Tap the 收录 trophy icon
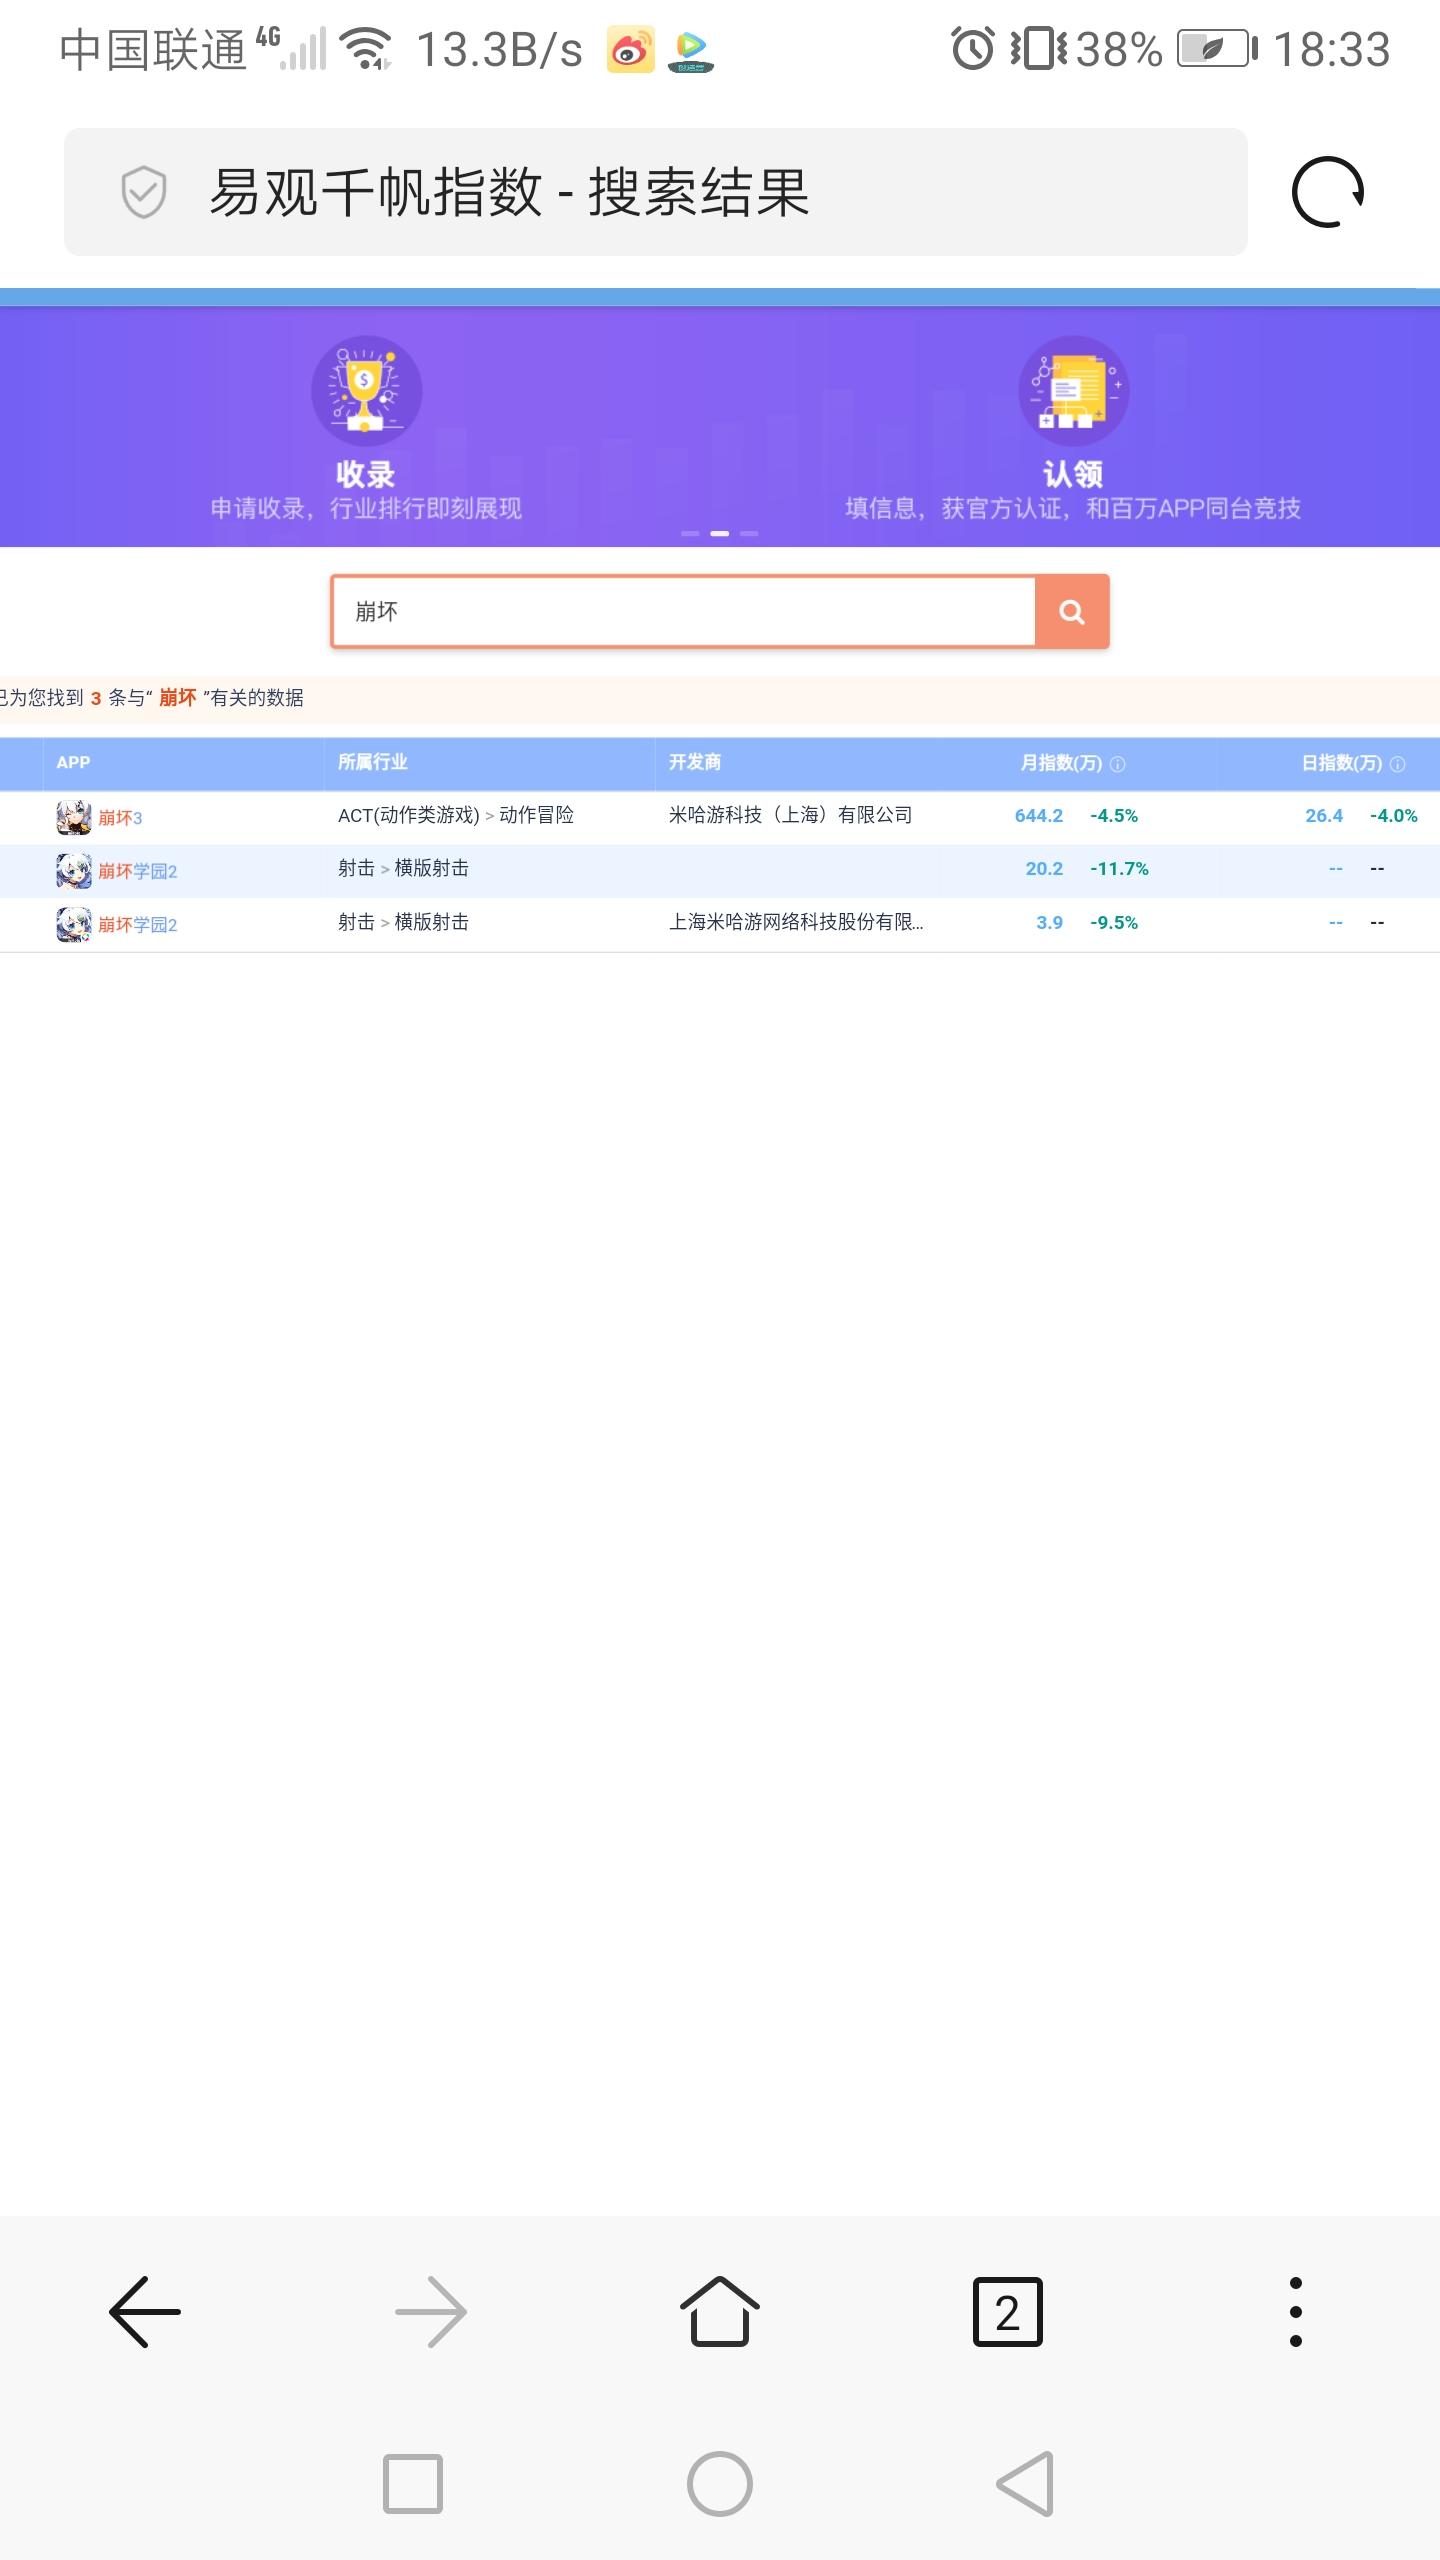 pyautogui.click(x=366, y=391)
